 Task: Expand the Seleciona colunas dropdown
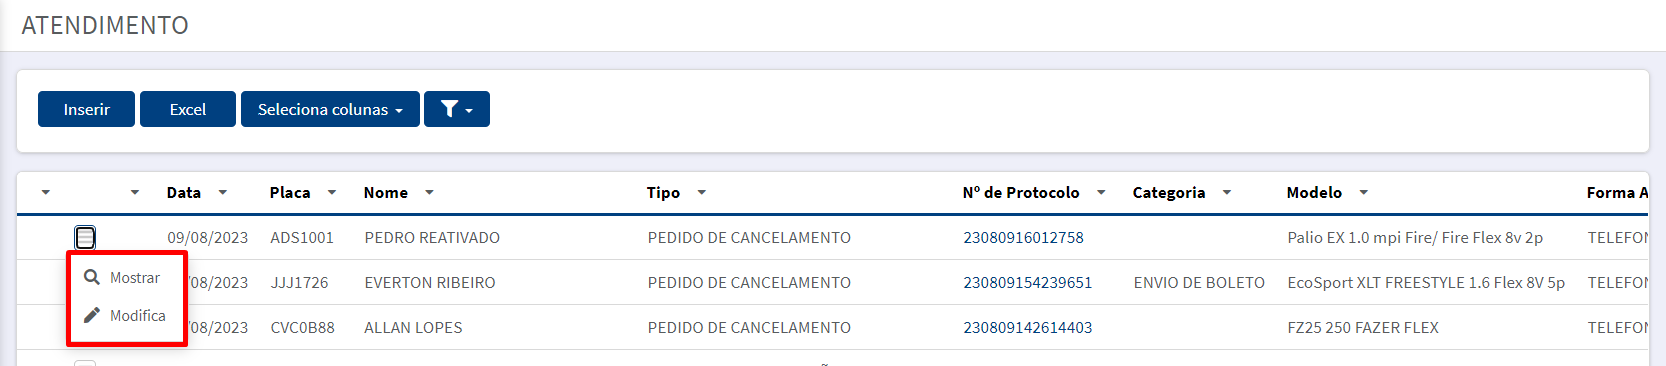[x=330, y=109]
